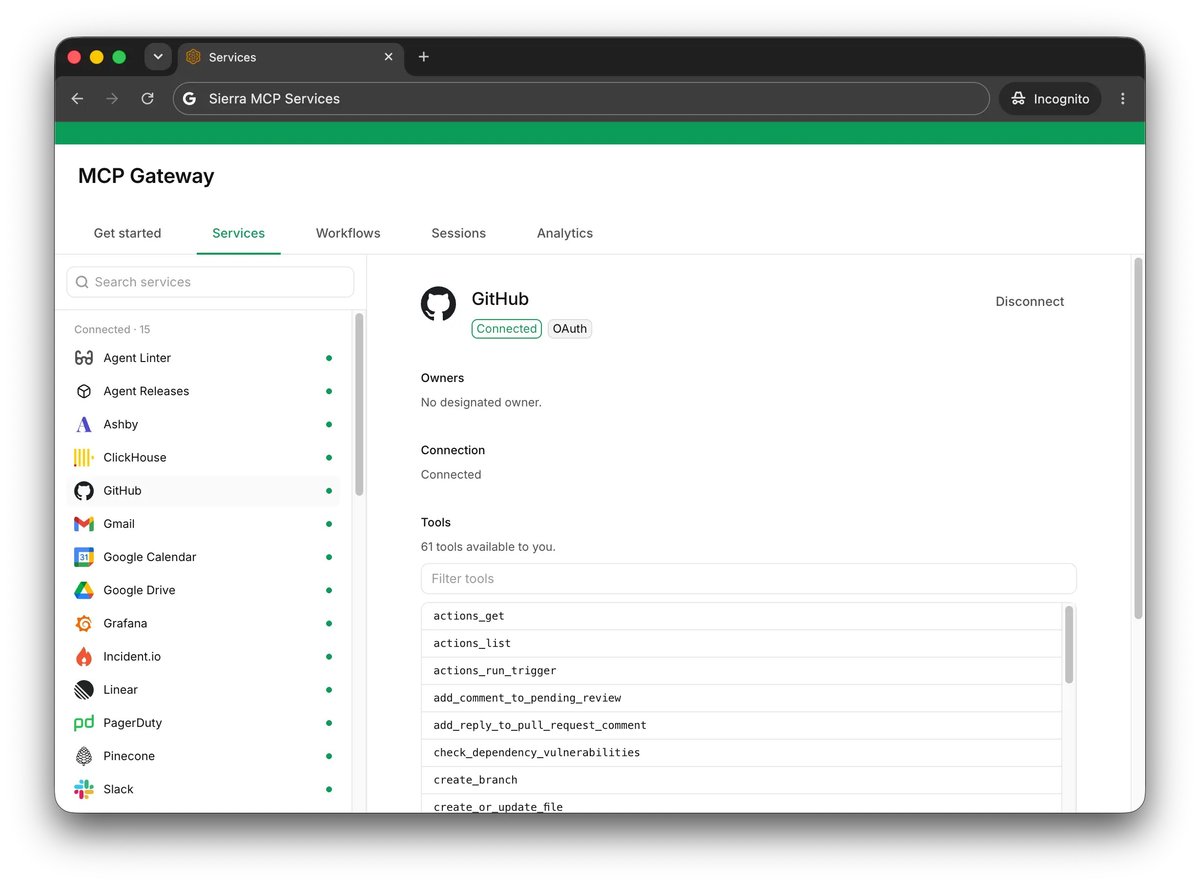Open the Agent Linter service icon
Image resolution: width=1200 pixels, height=885 pixels.
click(x=84, y=358)
